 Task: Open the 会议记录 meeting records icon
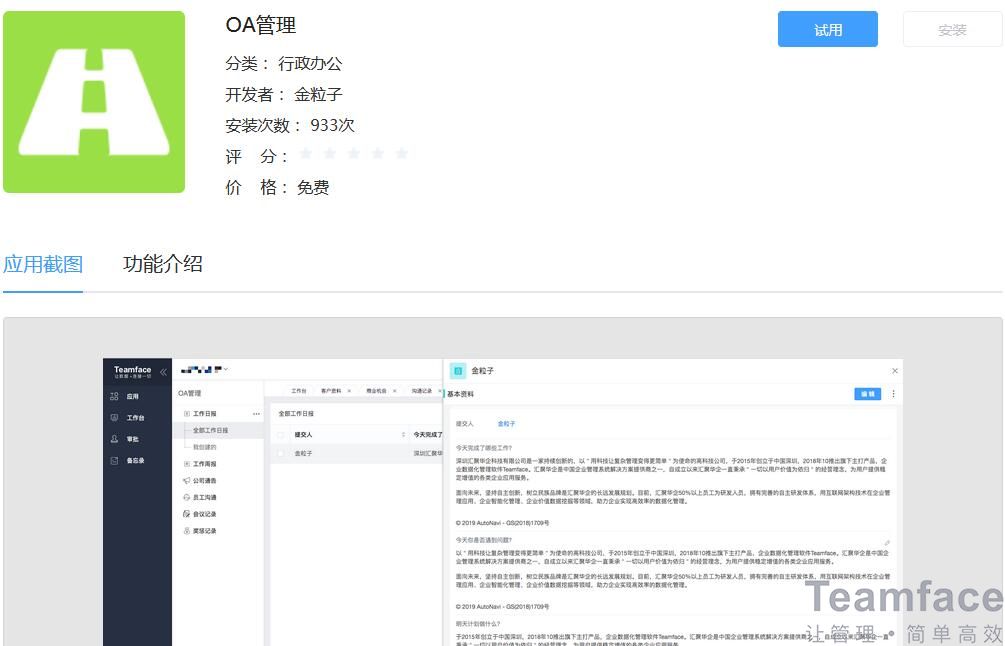point(186,513)
